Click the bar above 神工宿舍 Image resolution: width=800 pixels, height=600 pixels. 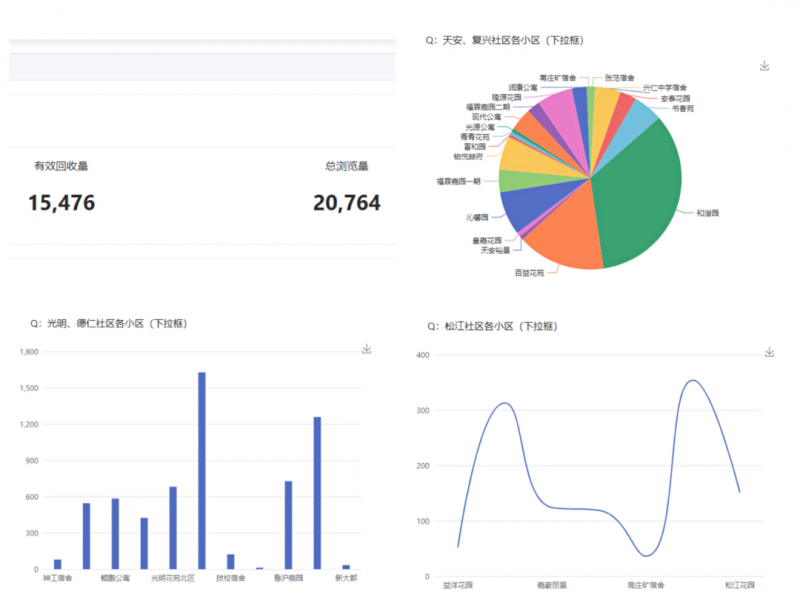click(x=57, y=564)
